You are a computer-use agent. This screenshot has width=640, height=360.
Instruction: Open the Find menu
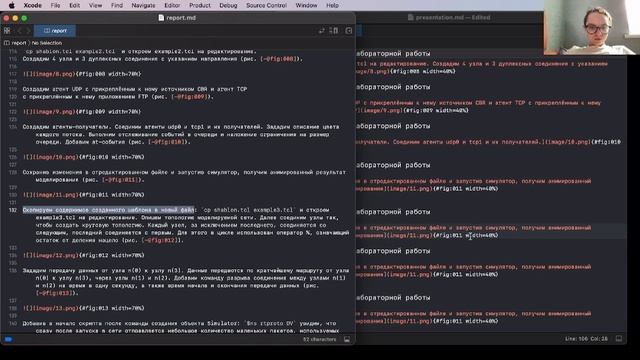coord(117,5)
